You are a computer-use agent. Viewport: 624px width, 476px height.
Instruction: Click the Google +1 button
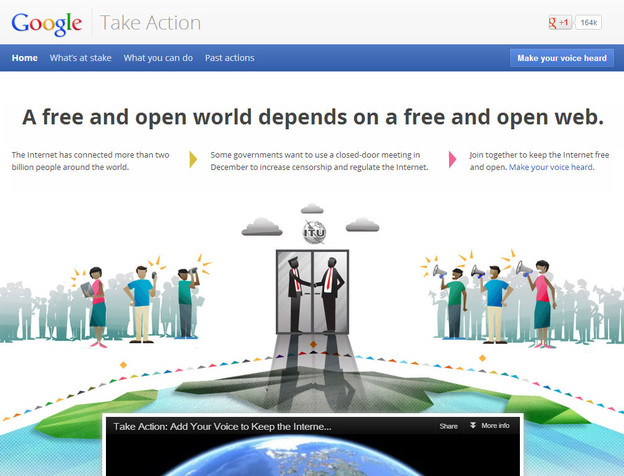click(560, 22)
